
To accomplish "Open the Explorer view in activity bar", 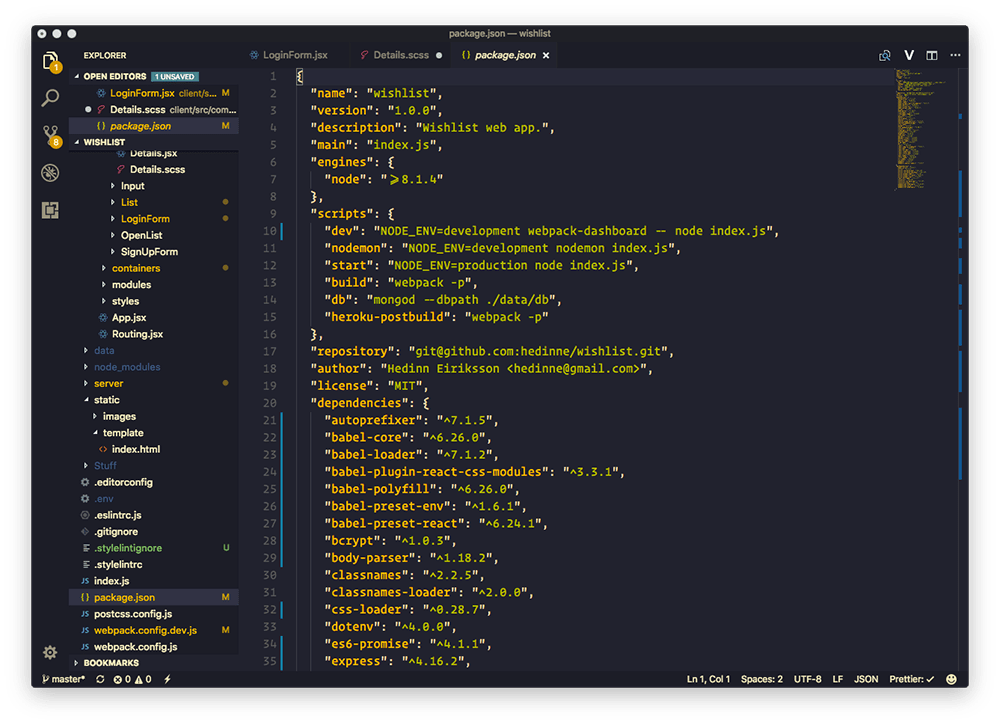I will click(50, 61).
